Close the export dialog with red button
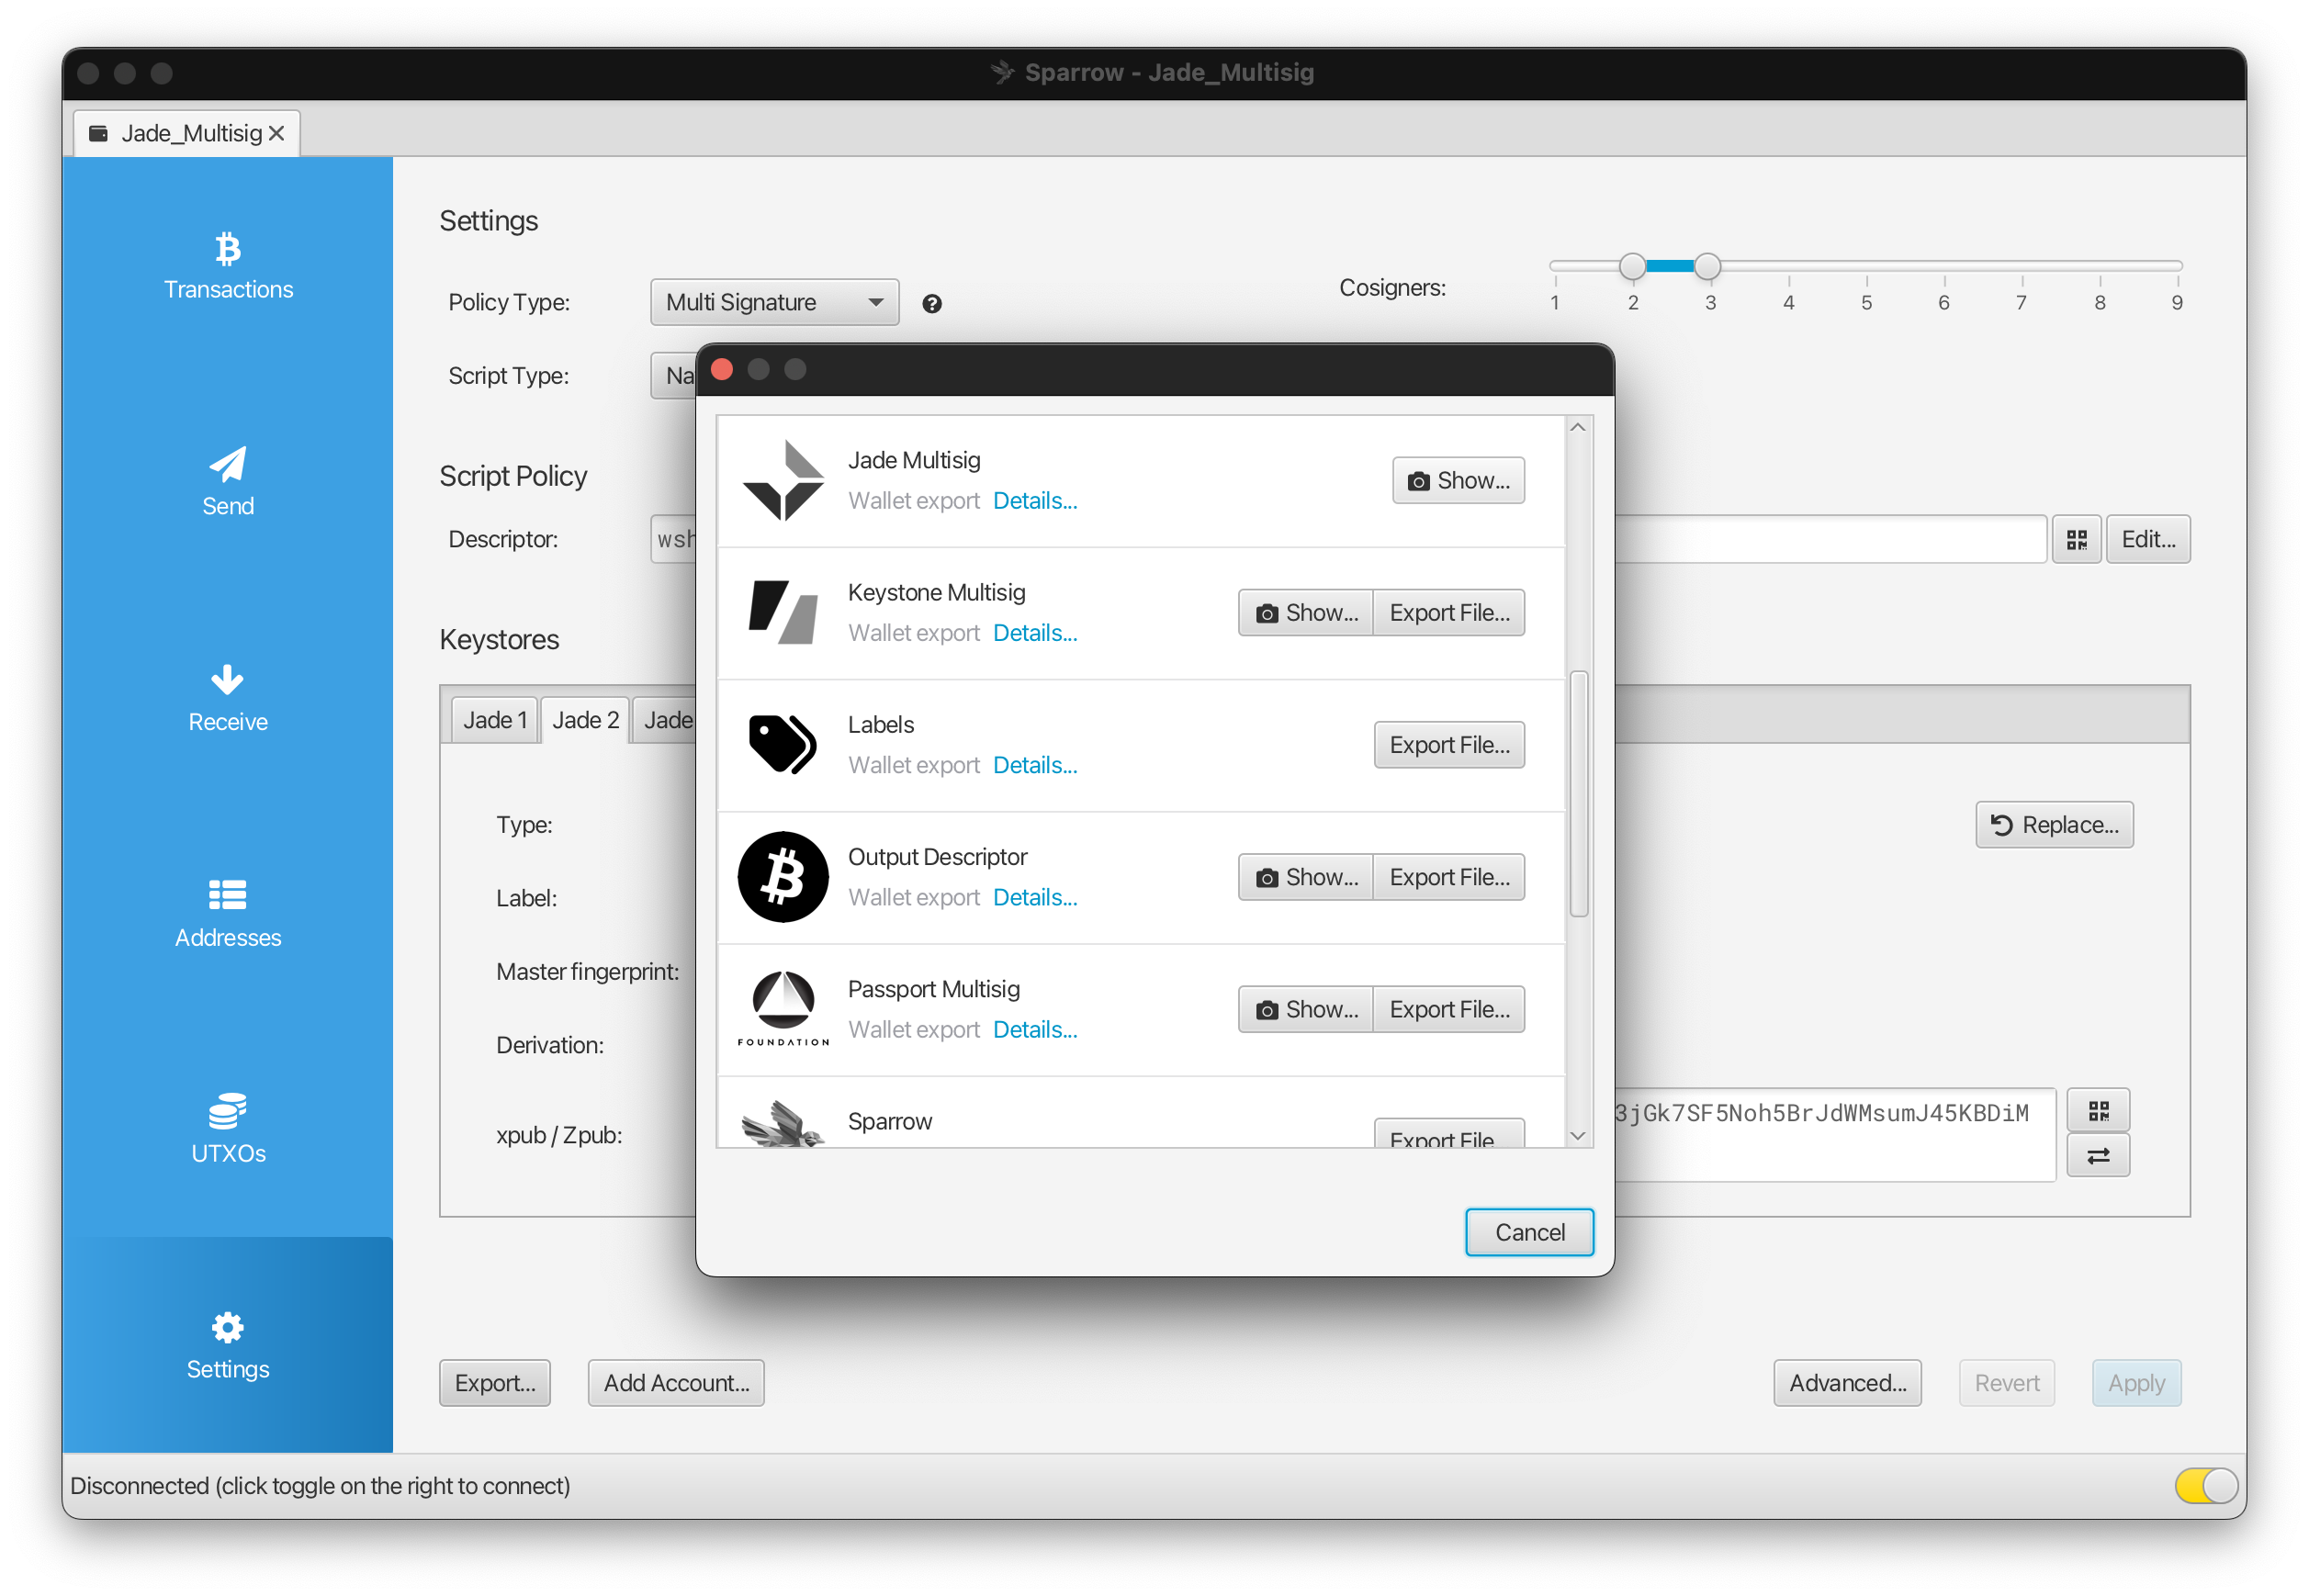 722,370
